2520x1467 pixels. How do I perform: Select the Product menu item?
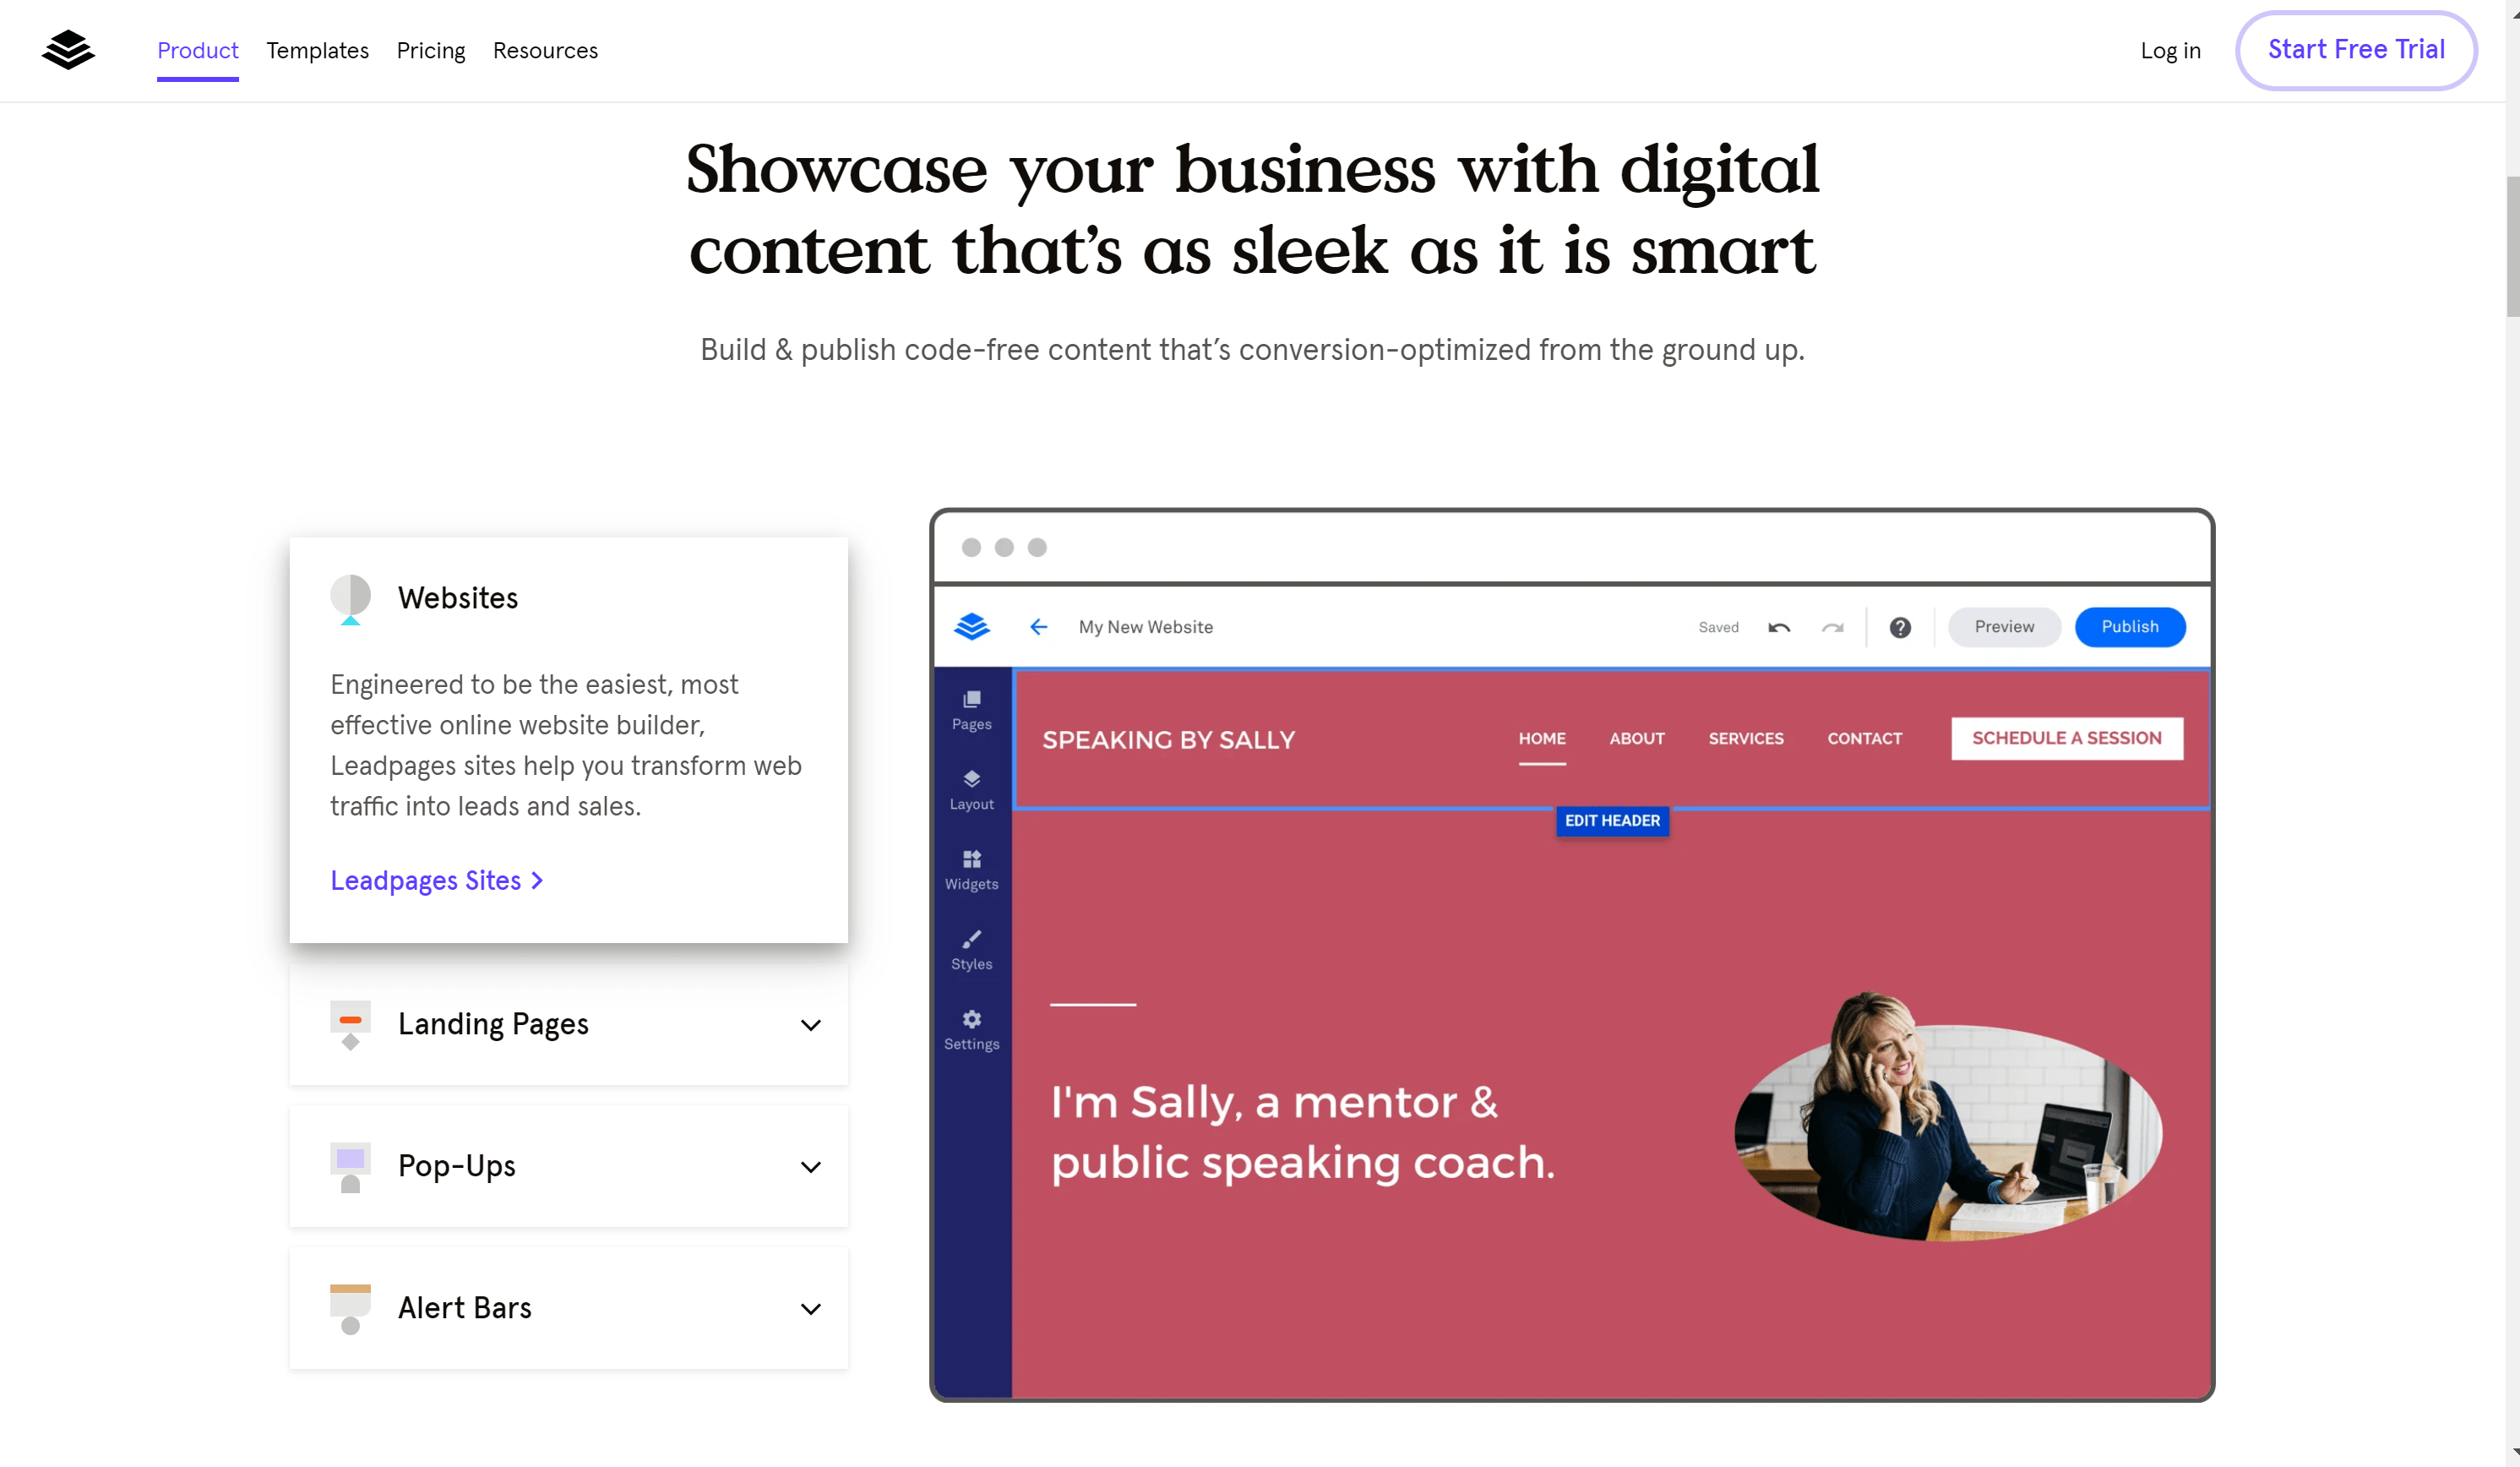(197, 51)
